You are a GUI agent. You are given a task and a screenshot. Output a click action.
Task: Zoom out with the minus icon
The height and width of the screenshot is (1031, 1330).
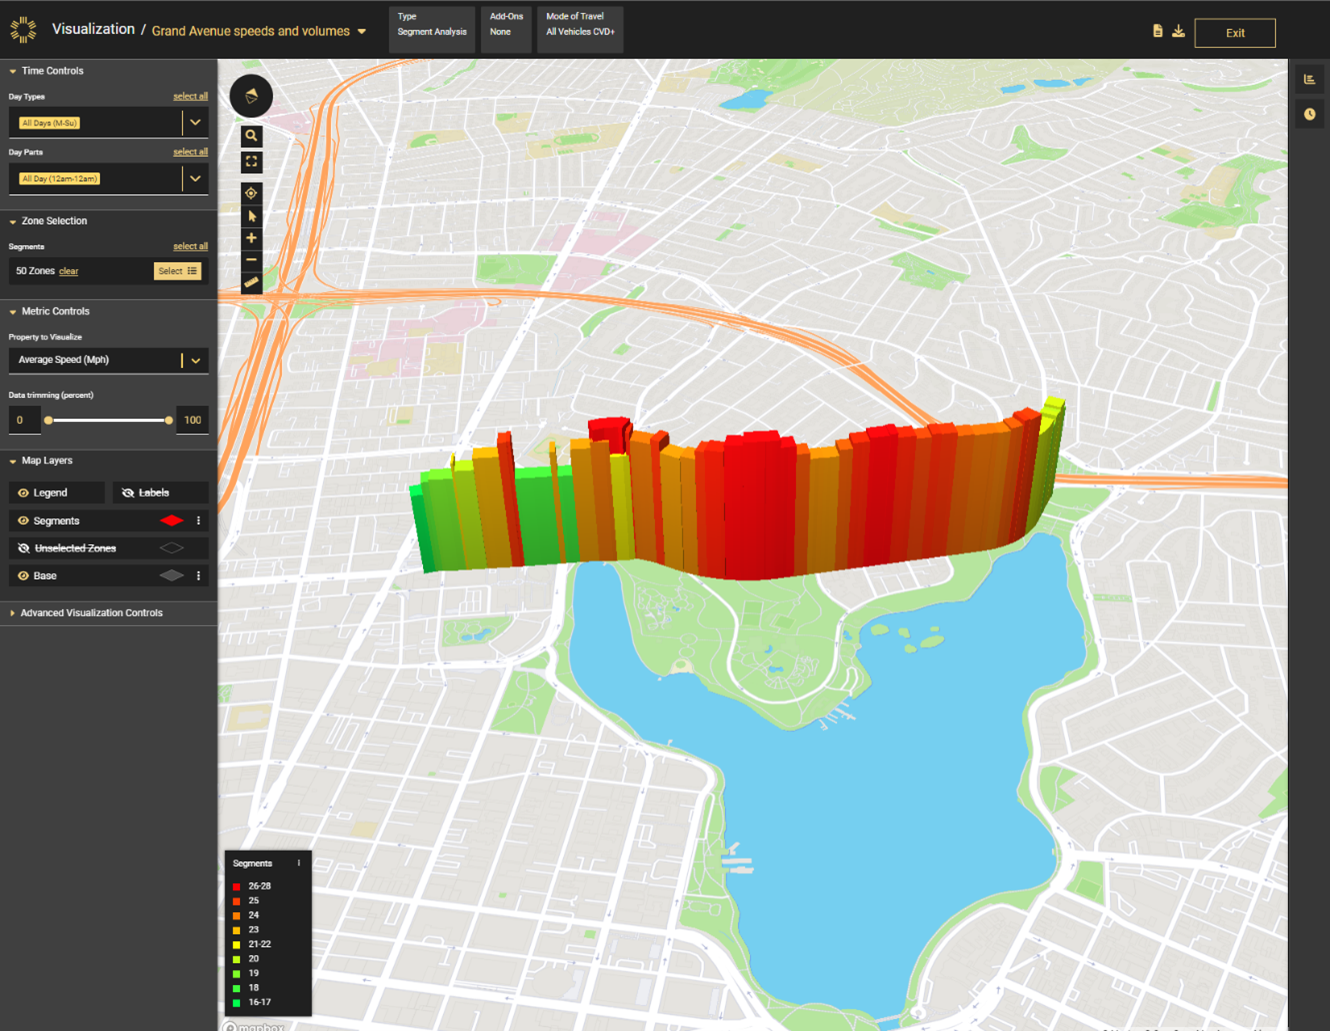251,260
